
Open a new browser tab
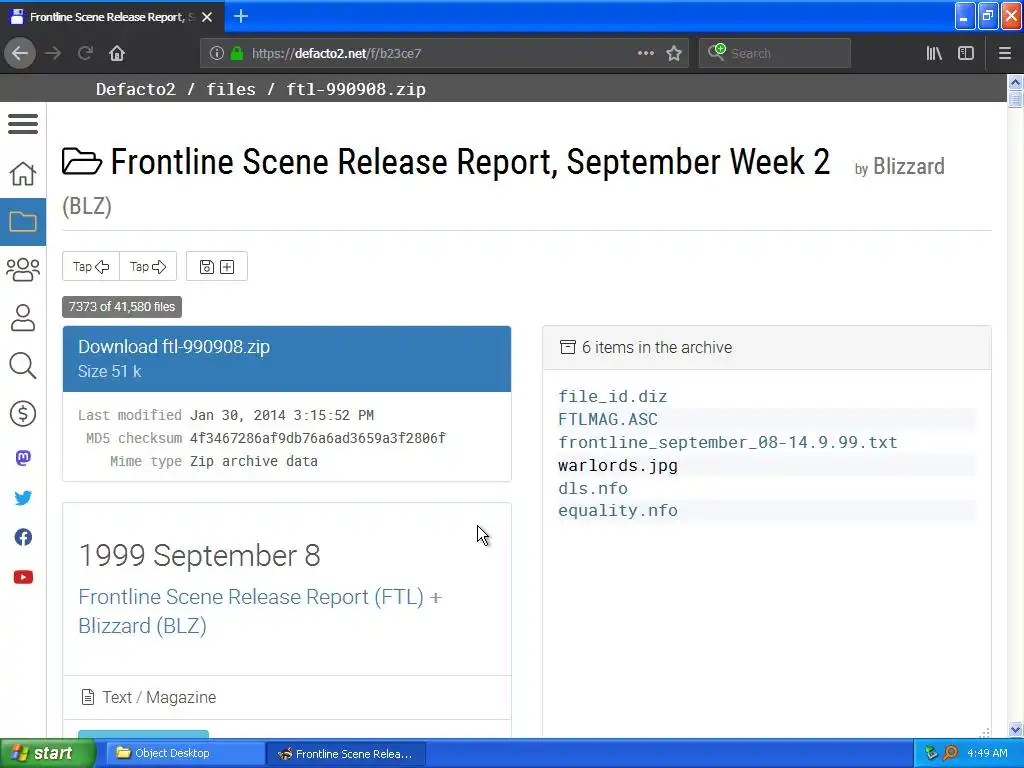pyautogui.click(x=240, y=16)
